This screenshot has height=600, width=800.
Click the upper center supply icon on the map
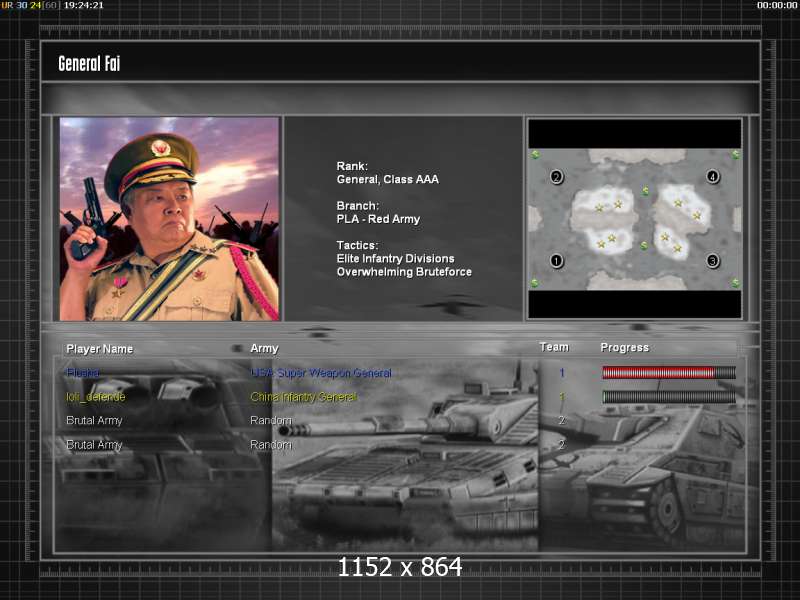[x=645, y=191]
